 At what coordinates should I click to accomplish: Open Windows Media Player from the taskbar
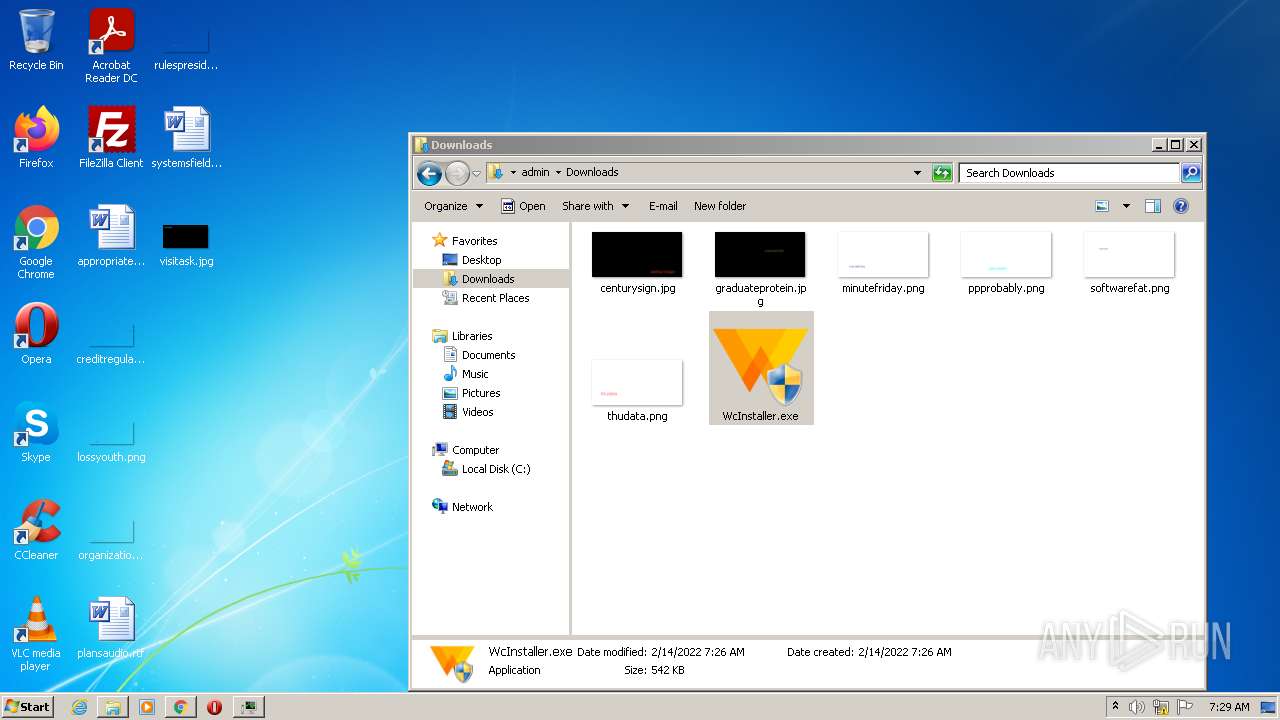(x=147, y=707)
